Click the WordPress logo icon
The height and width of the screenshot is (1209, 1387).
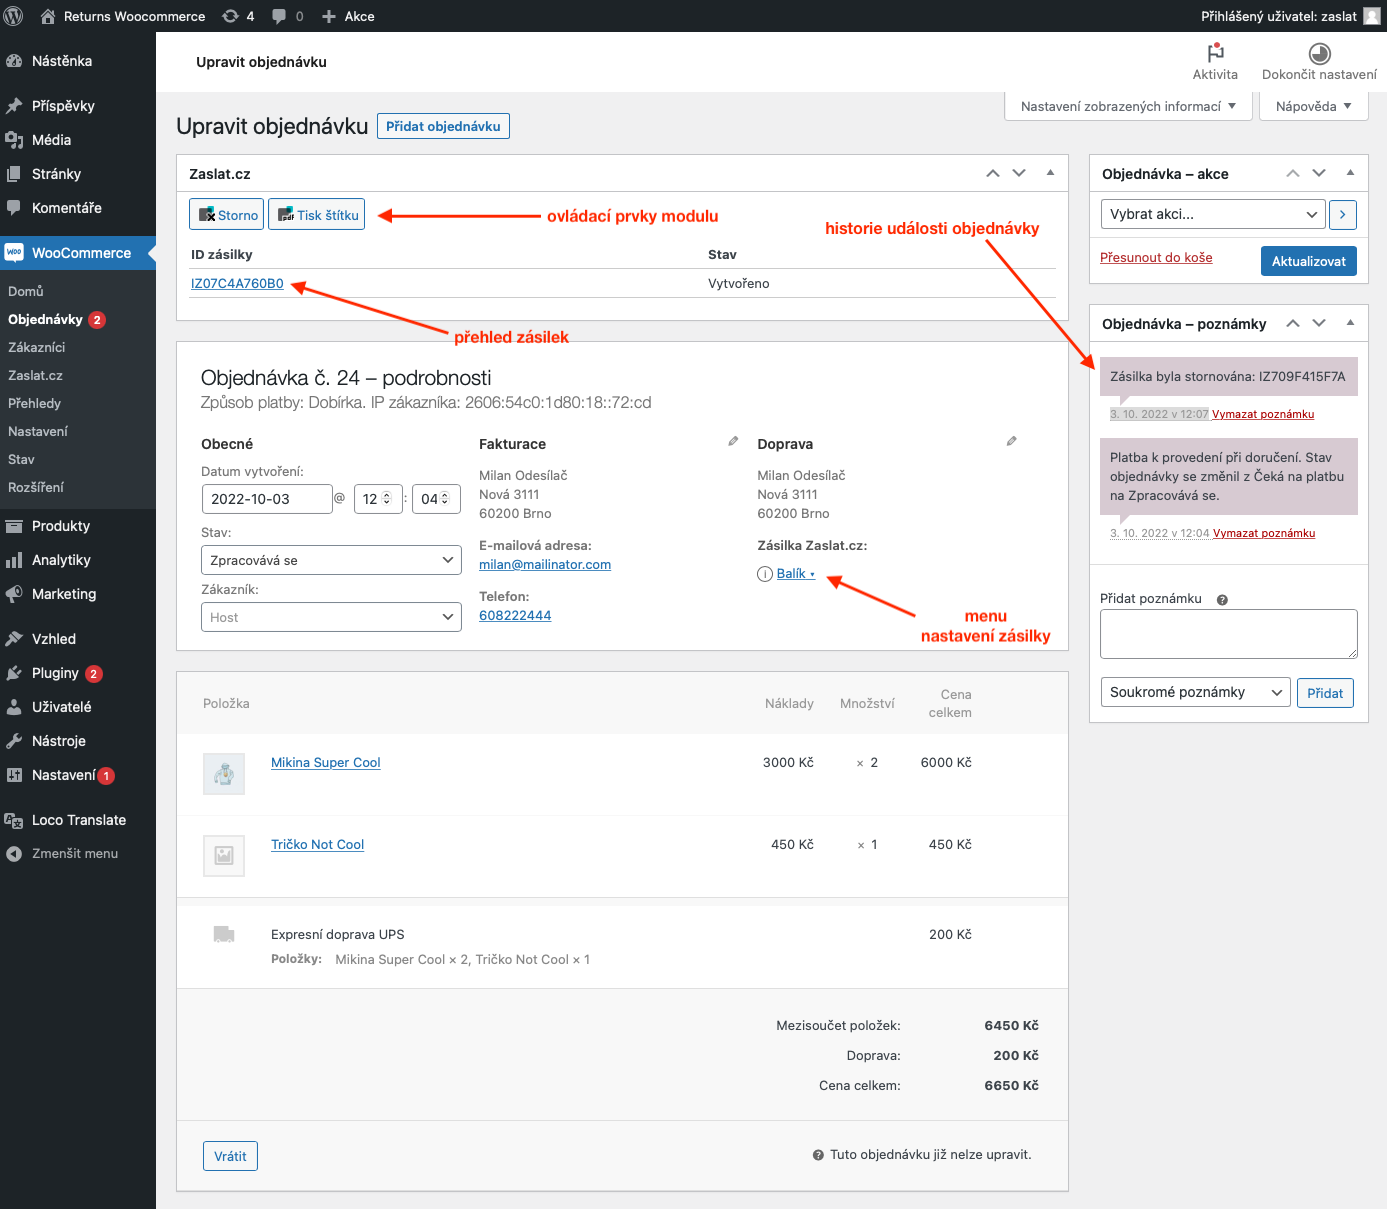point(14,16)
